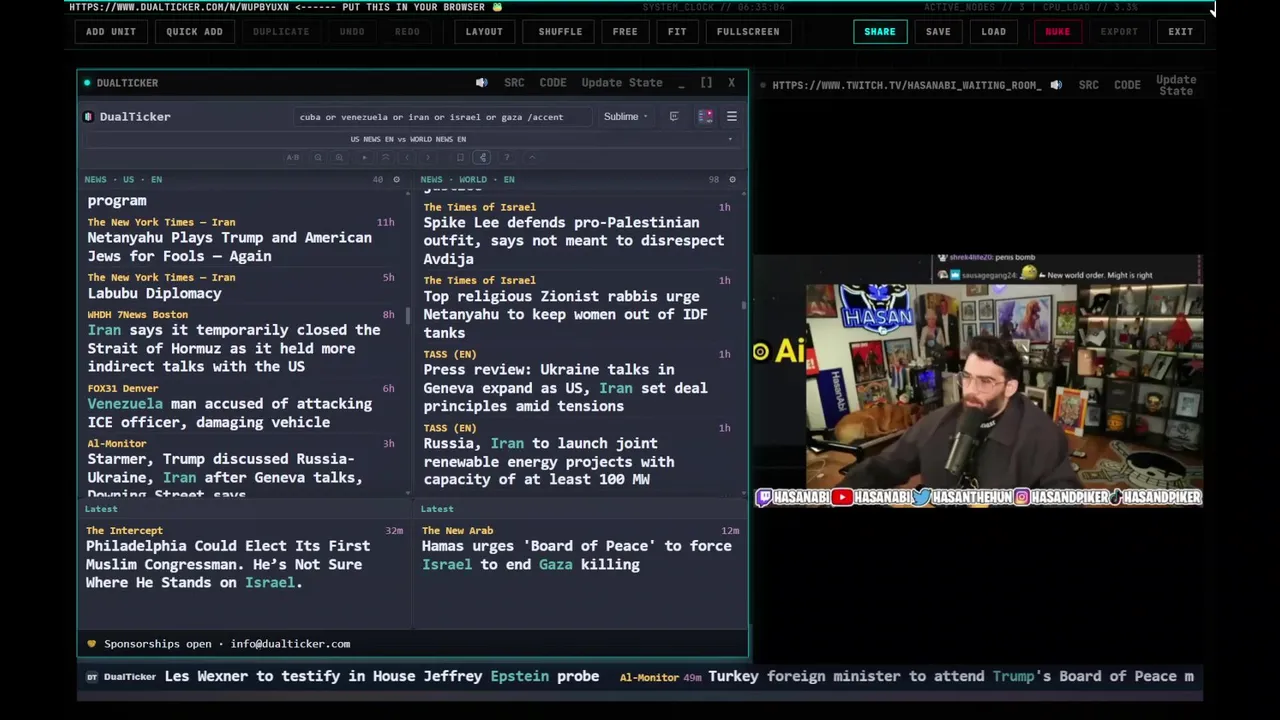This screenshot has width=1280, height=720.
Task: Open 'Netanyahu Plays Trump and American Jews' headline
Action: click(229, 247)
